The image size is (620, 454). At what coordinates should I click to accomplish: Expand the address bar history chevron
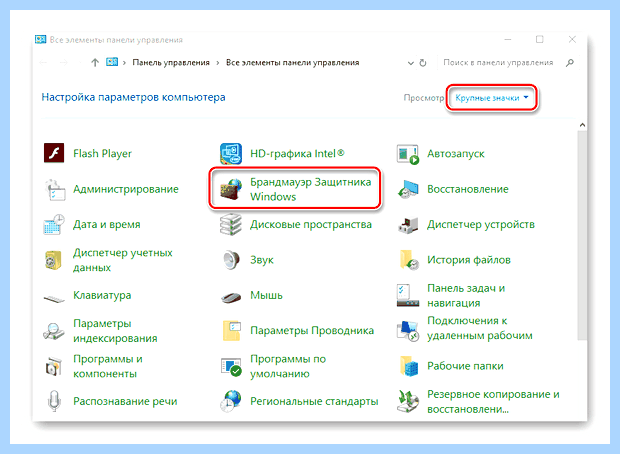click(411, 63)
